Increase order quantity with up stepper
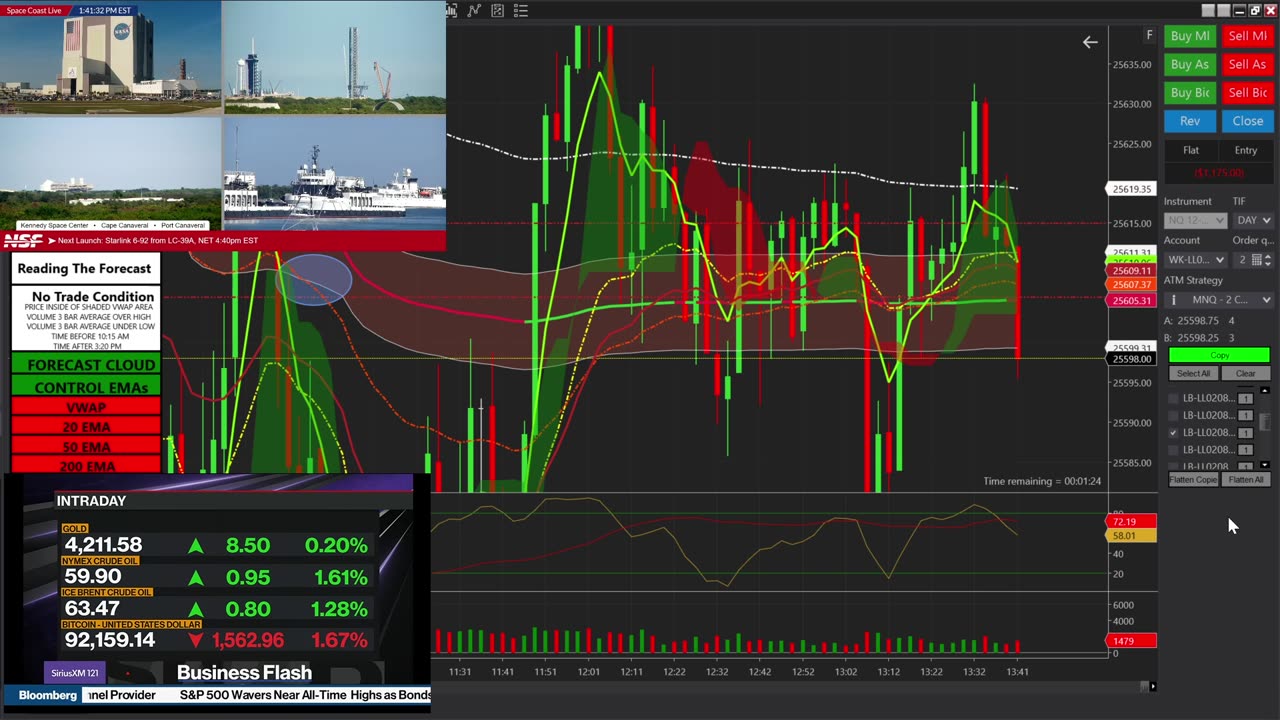The width and height of the screenshot is (1280, 720). pyautogui.click(x=1269, y=256)
